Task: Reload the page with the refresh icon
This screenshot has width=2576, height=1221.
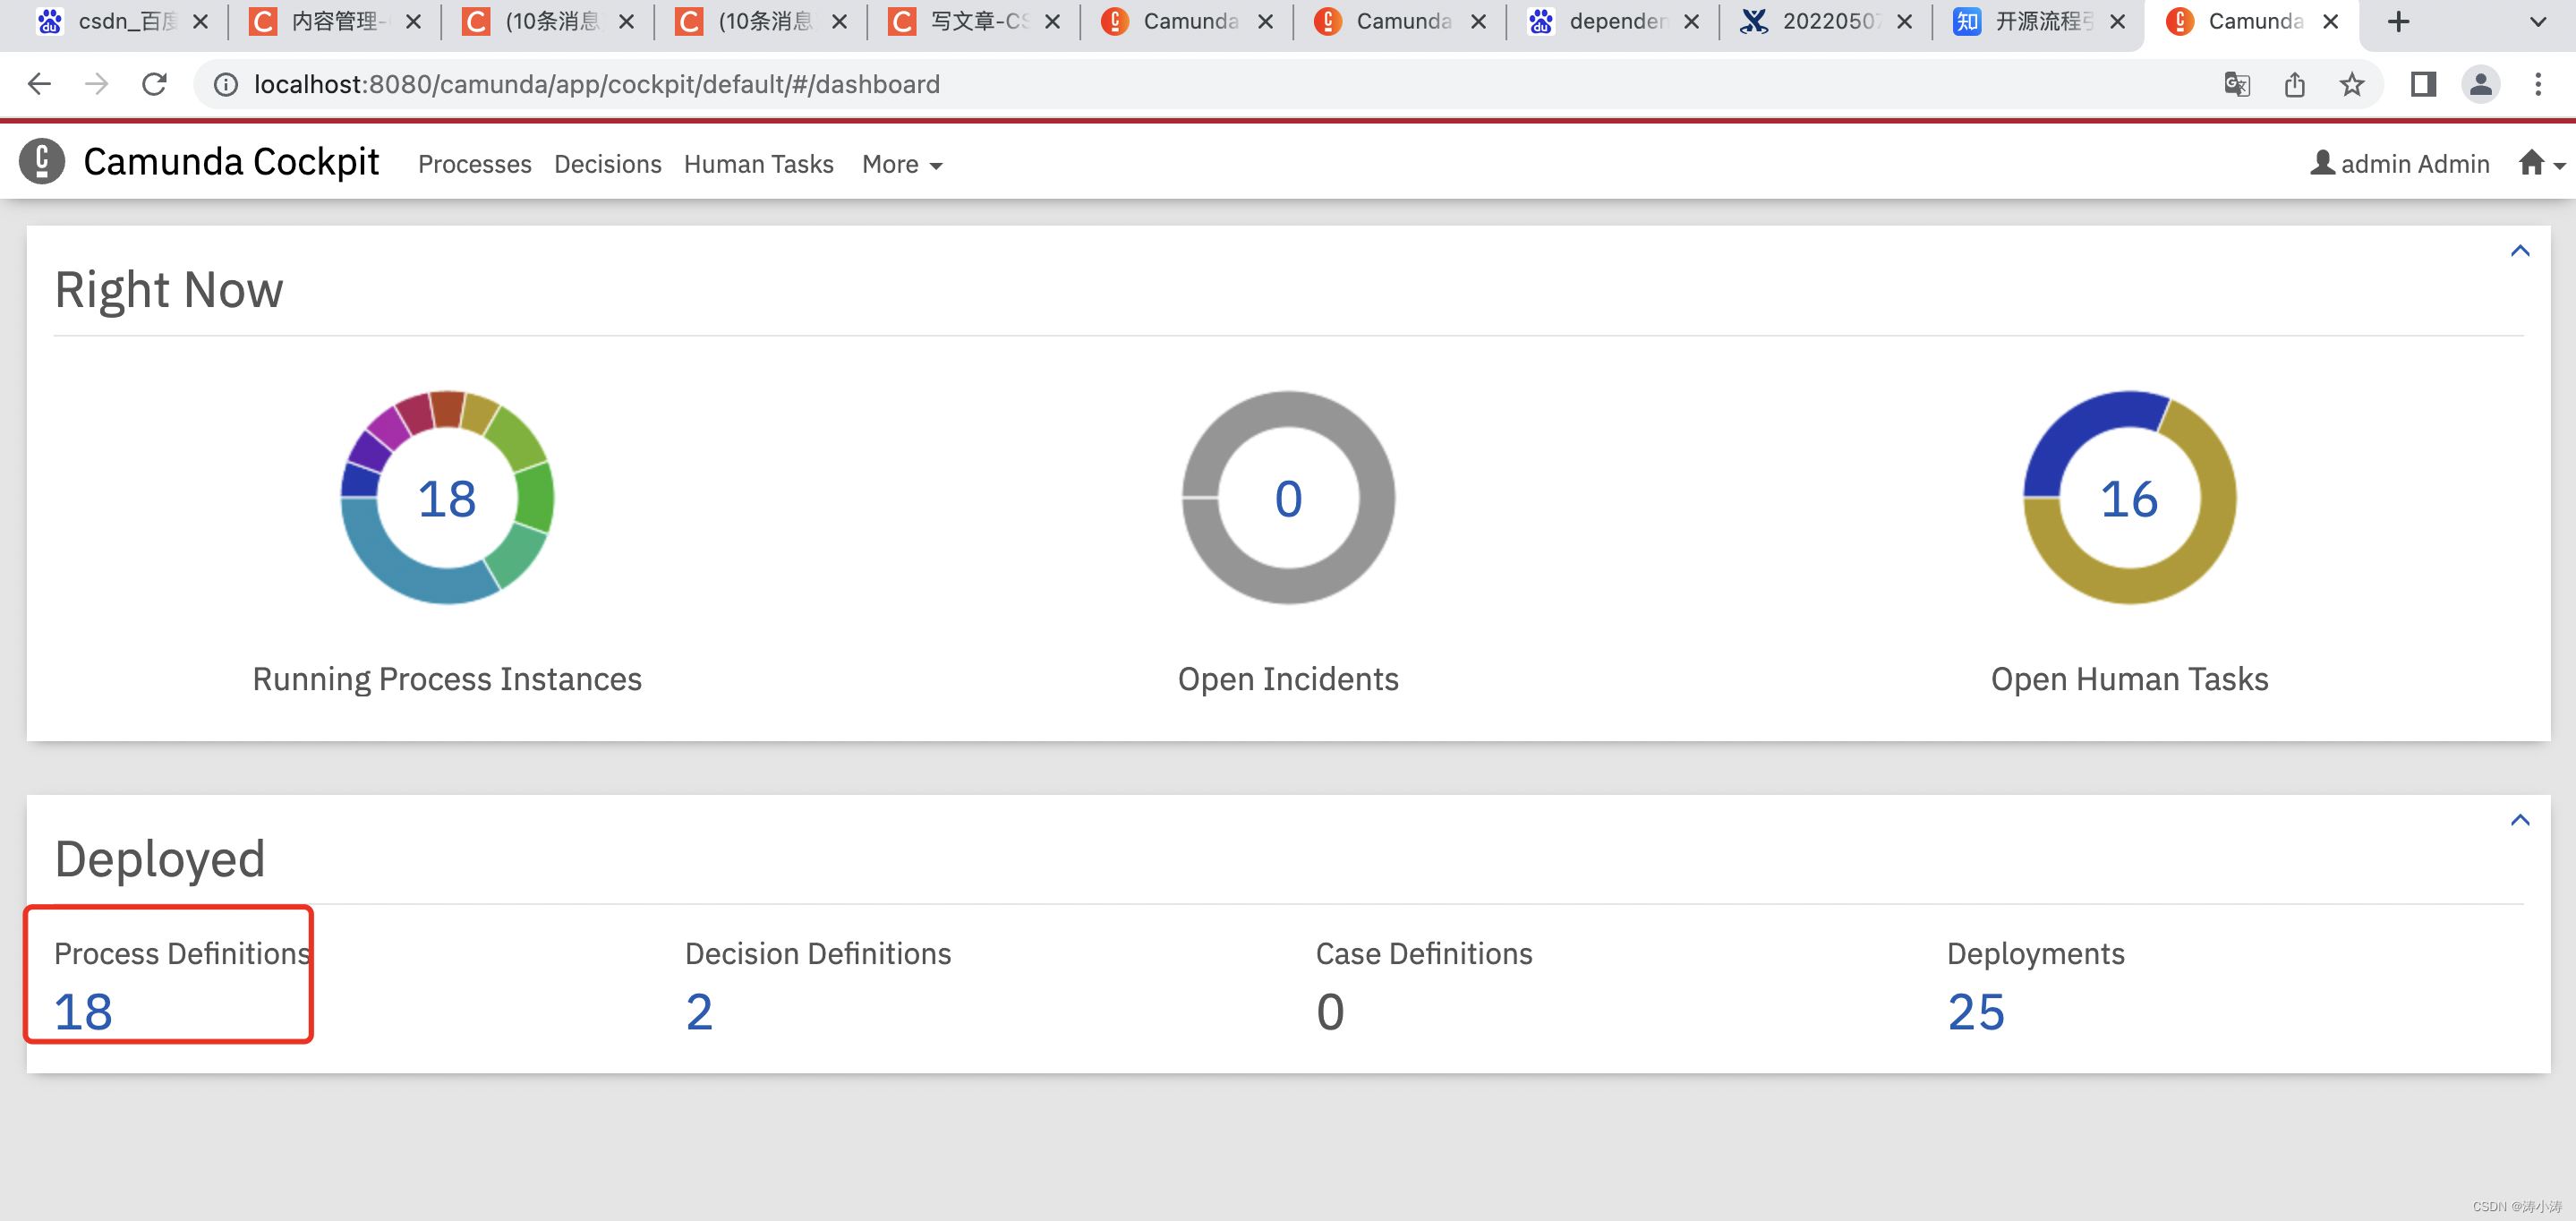Action: click(154, 84)
